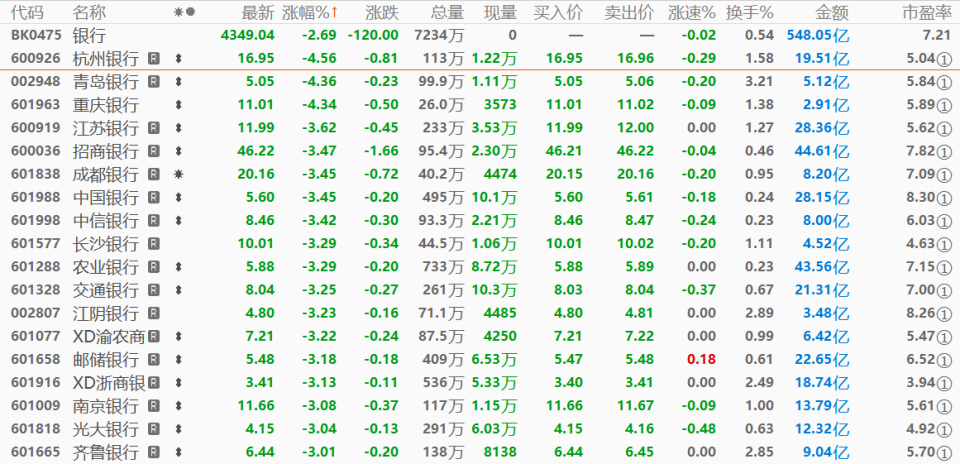Select the 长沙银行 stock name
The image size is (960, 464).
coord(105,244)
